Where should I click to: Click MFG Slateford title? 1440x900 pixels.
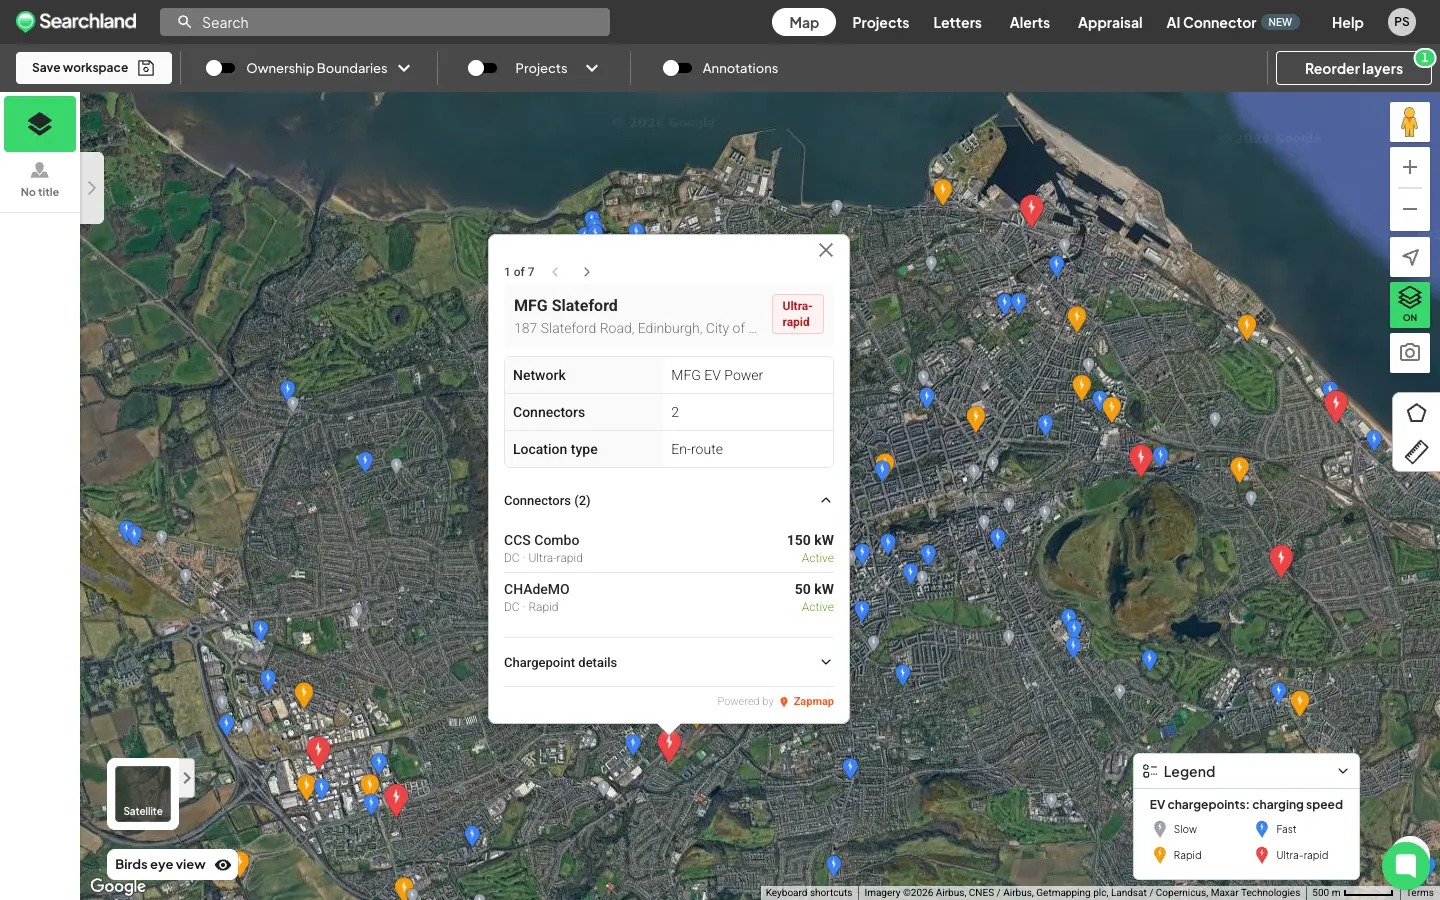click(x=566, y=306)
